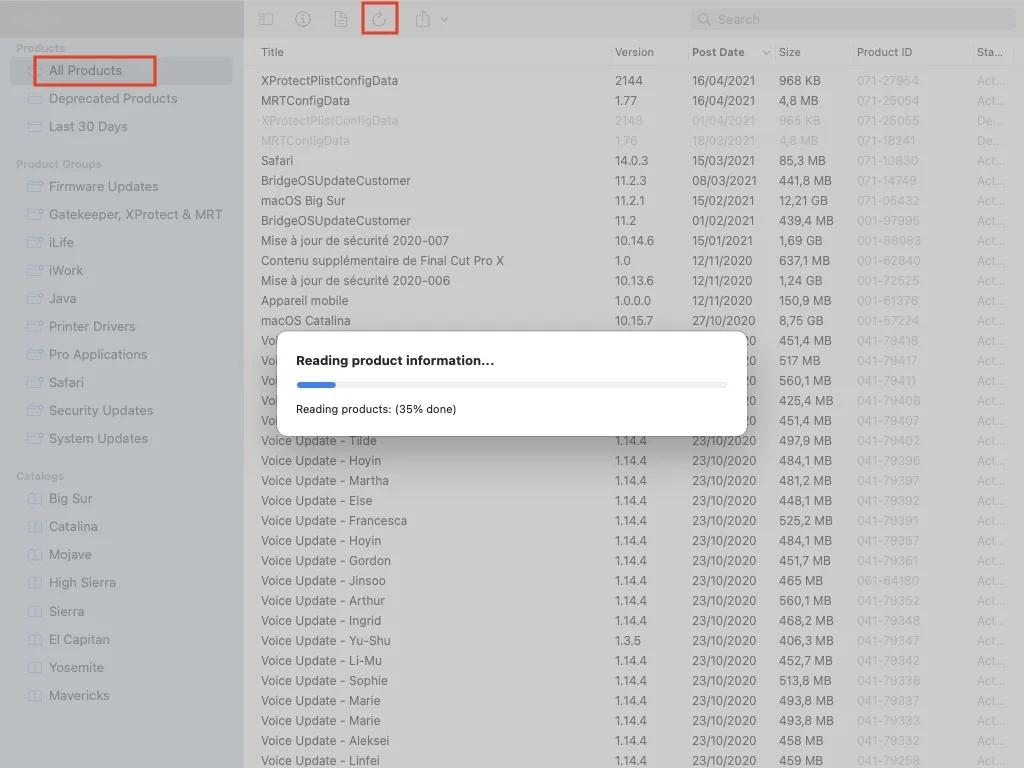1024x768 pixels.
Task: Select the first XProtectPlistConfigData row, version 2144
Action: coord(633,81)
